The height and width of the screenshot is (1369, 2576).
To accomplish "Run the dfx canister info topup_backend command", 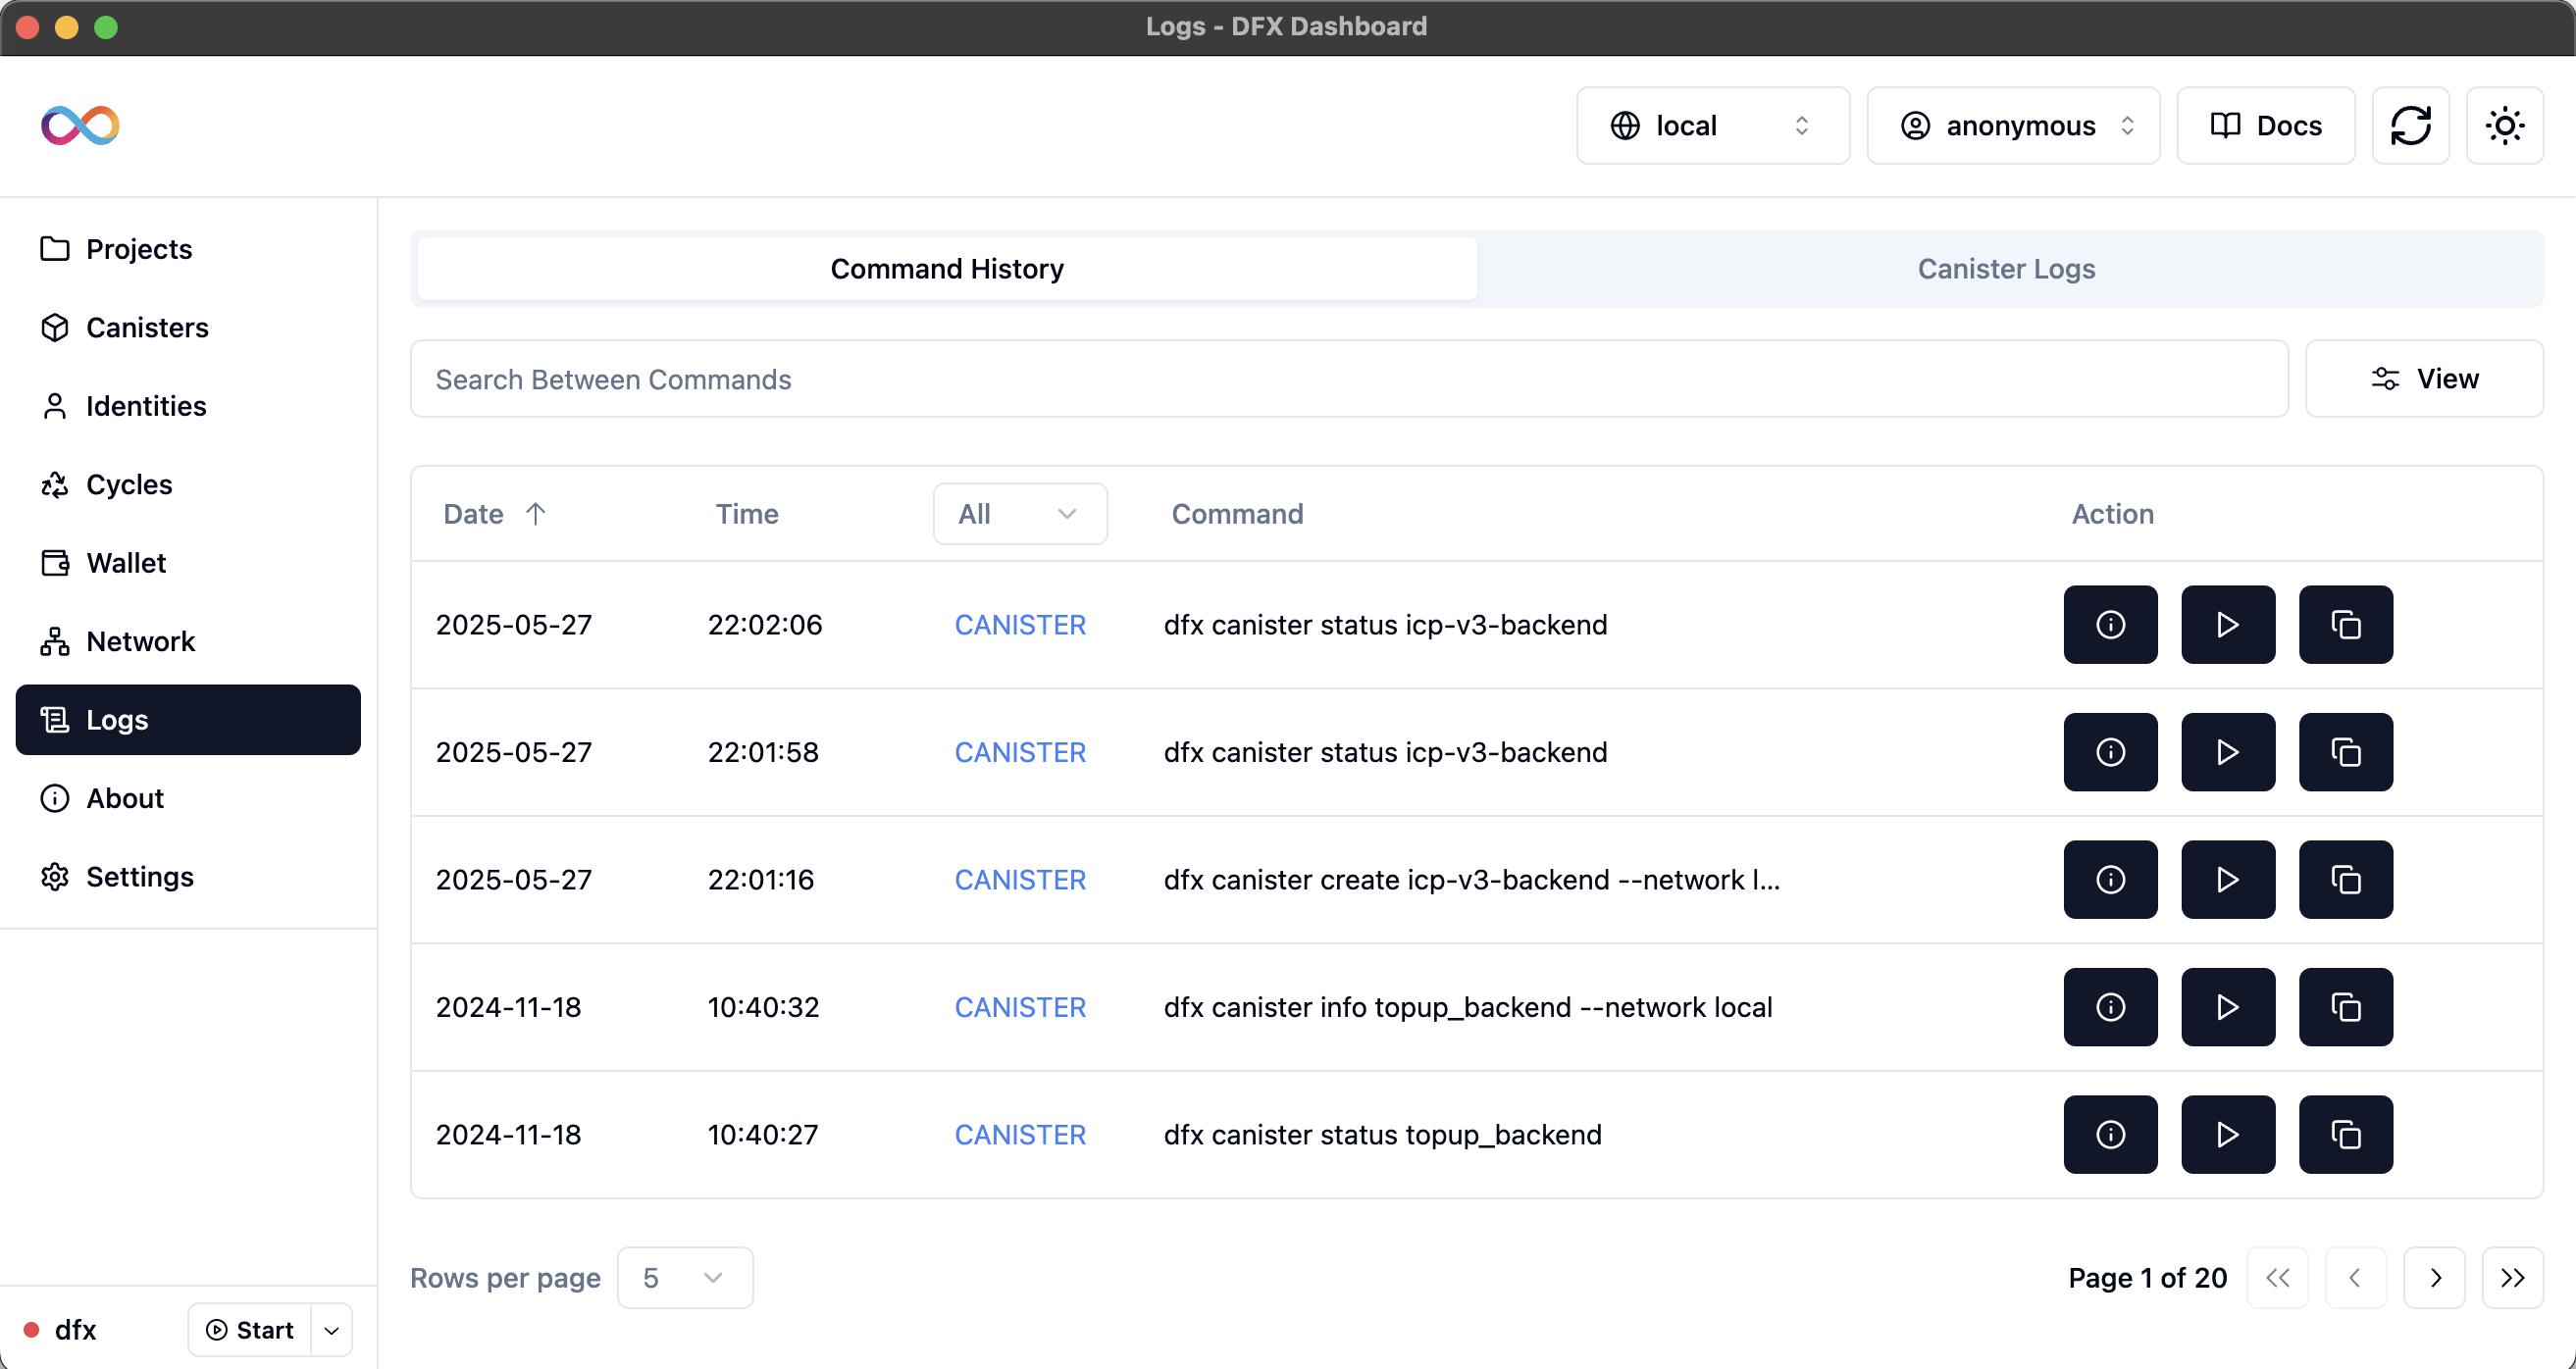I will point(2227,1007).
